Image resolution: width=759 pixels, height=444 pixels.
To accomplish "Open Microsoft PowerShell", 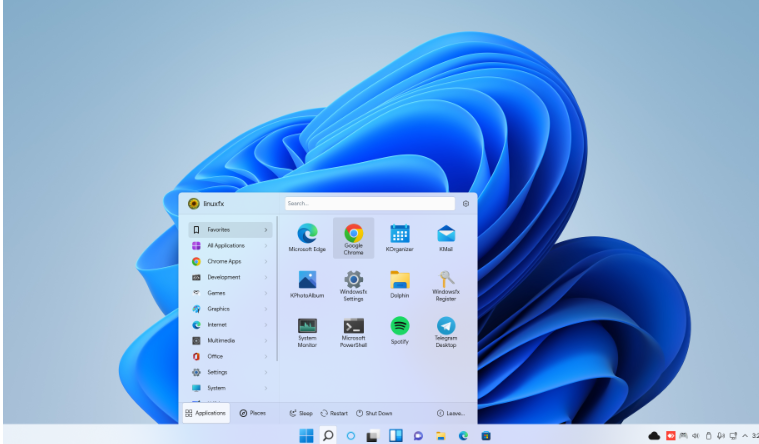I will pos(353,330).
